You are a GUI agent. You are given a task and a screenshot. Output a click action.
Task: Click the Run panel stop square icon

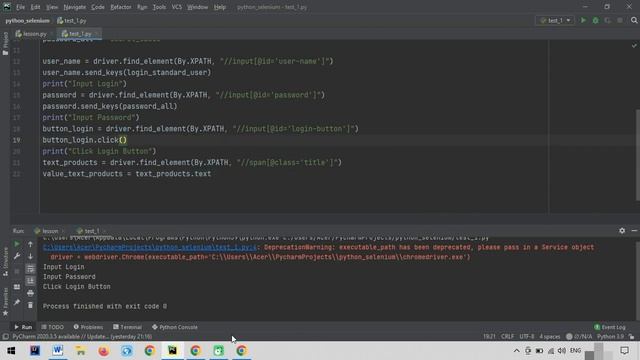coord(17,271)
